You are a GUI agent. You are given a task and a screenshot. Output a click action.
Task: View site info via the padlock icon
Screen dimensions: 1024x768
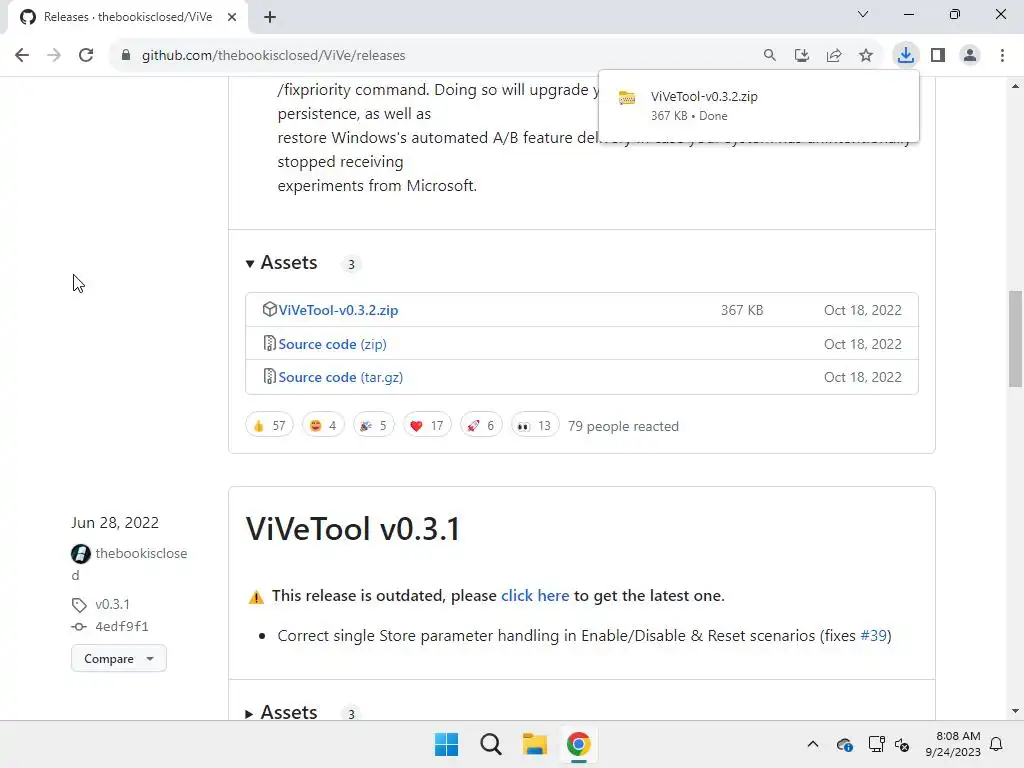(x=126, y=56)
